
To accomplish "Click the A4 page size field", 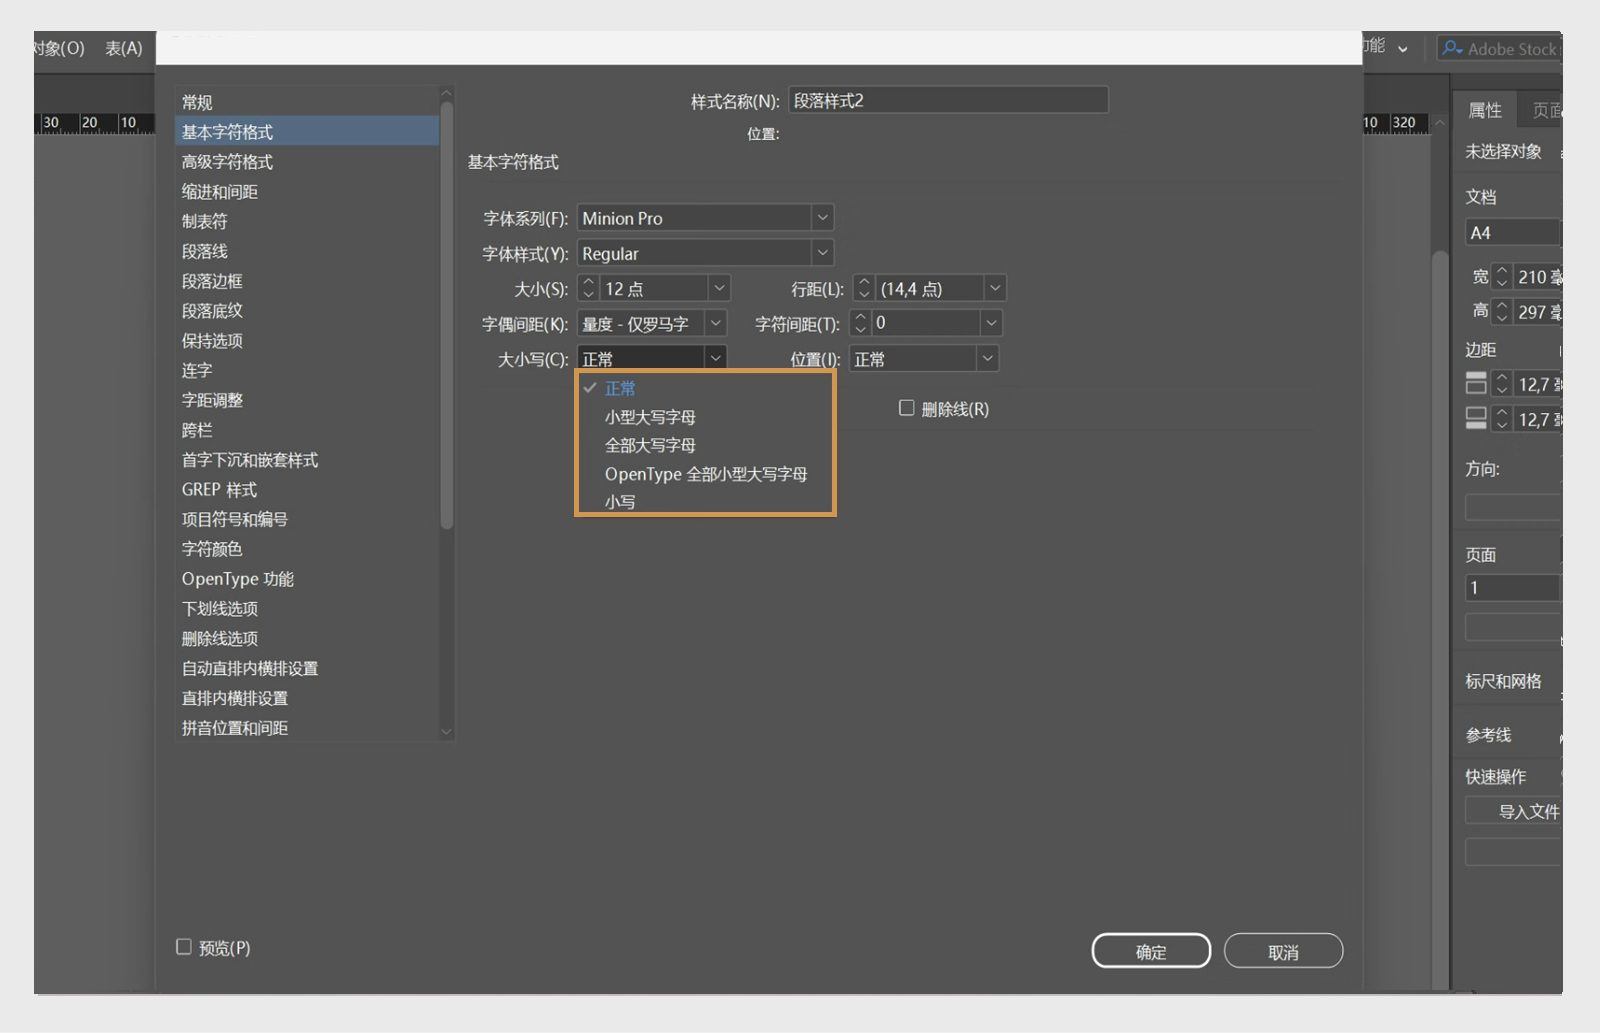I will tap(1513, 232).
